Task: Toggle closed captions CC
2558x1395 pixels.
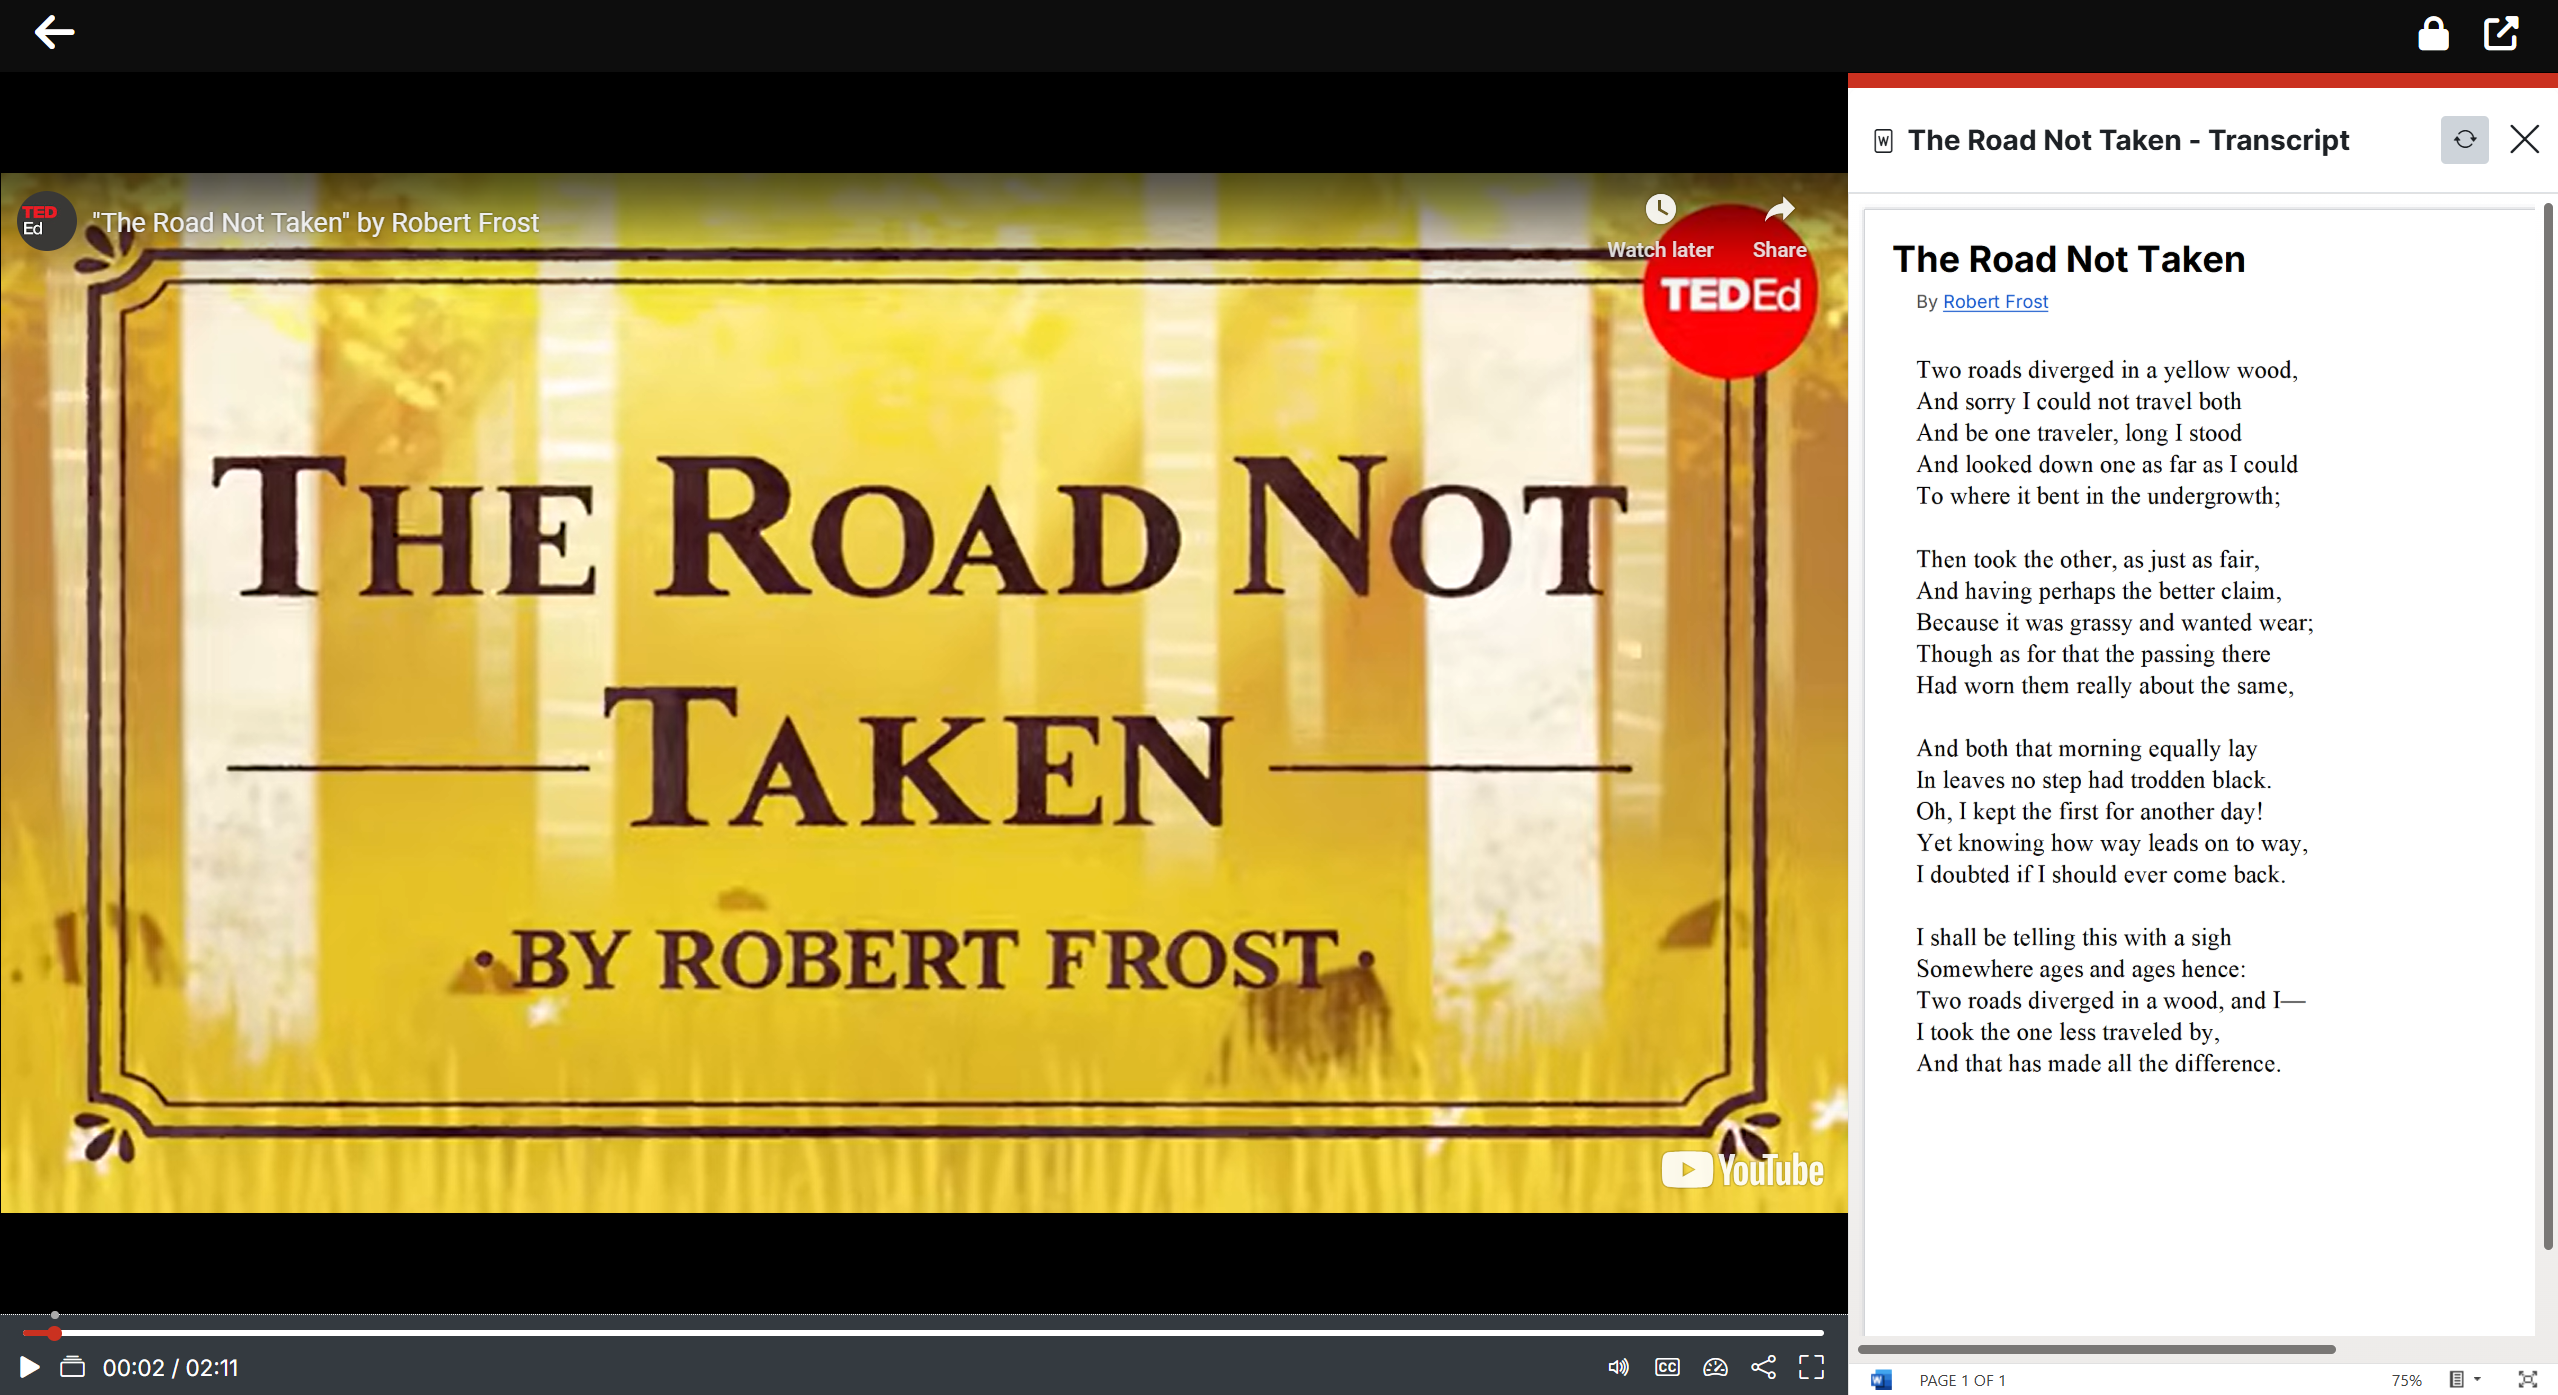Action: (1667, 1367)
